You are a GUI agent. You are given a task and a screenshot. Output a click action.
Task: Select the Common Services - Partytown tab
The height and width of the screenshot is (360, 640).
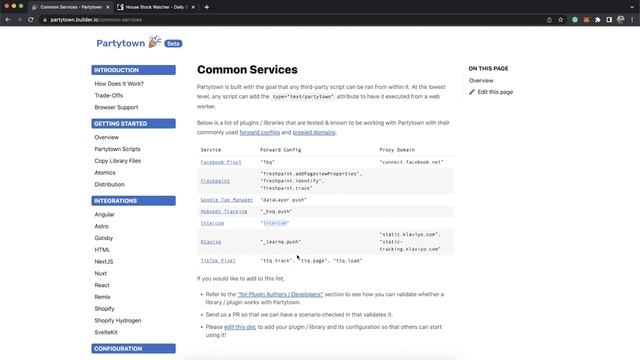coord(70,7)
